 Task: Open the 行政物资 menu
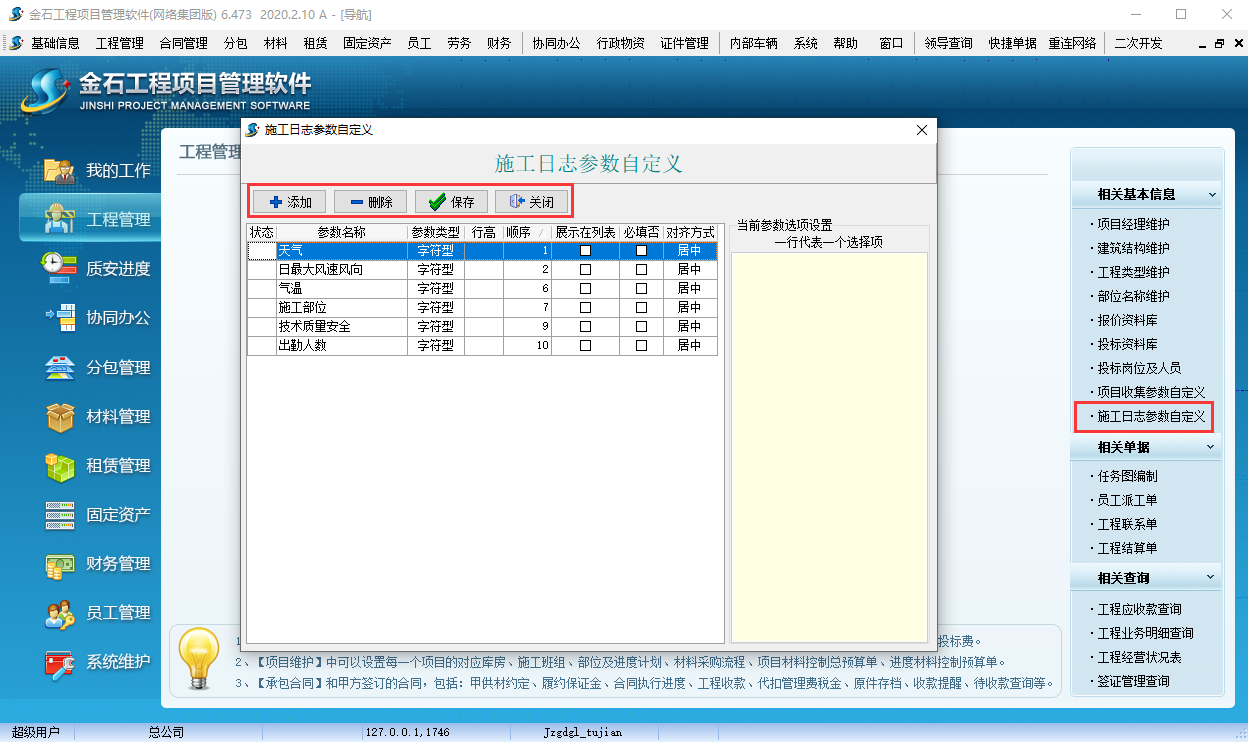[x=620, y=43]
